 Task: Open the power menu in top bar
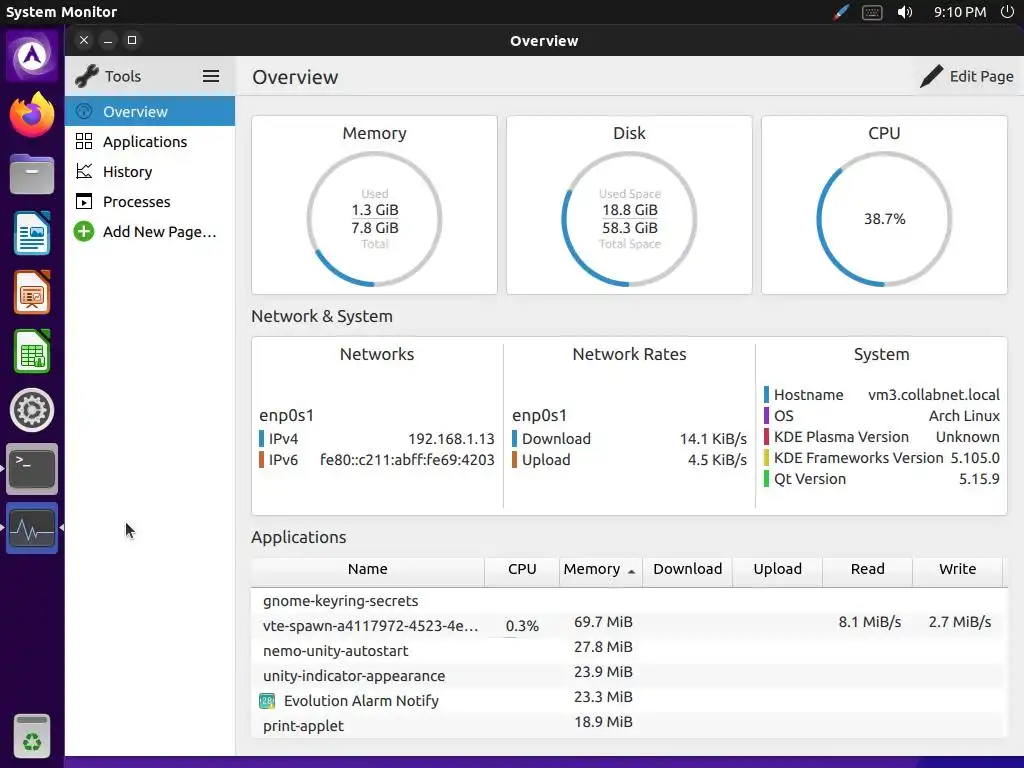pyautogui.click(x=1007, y=12)
